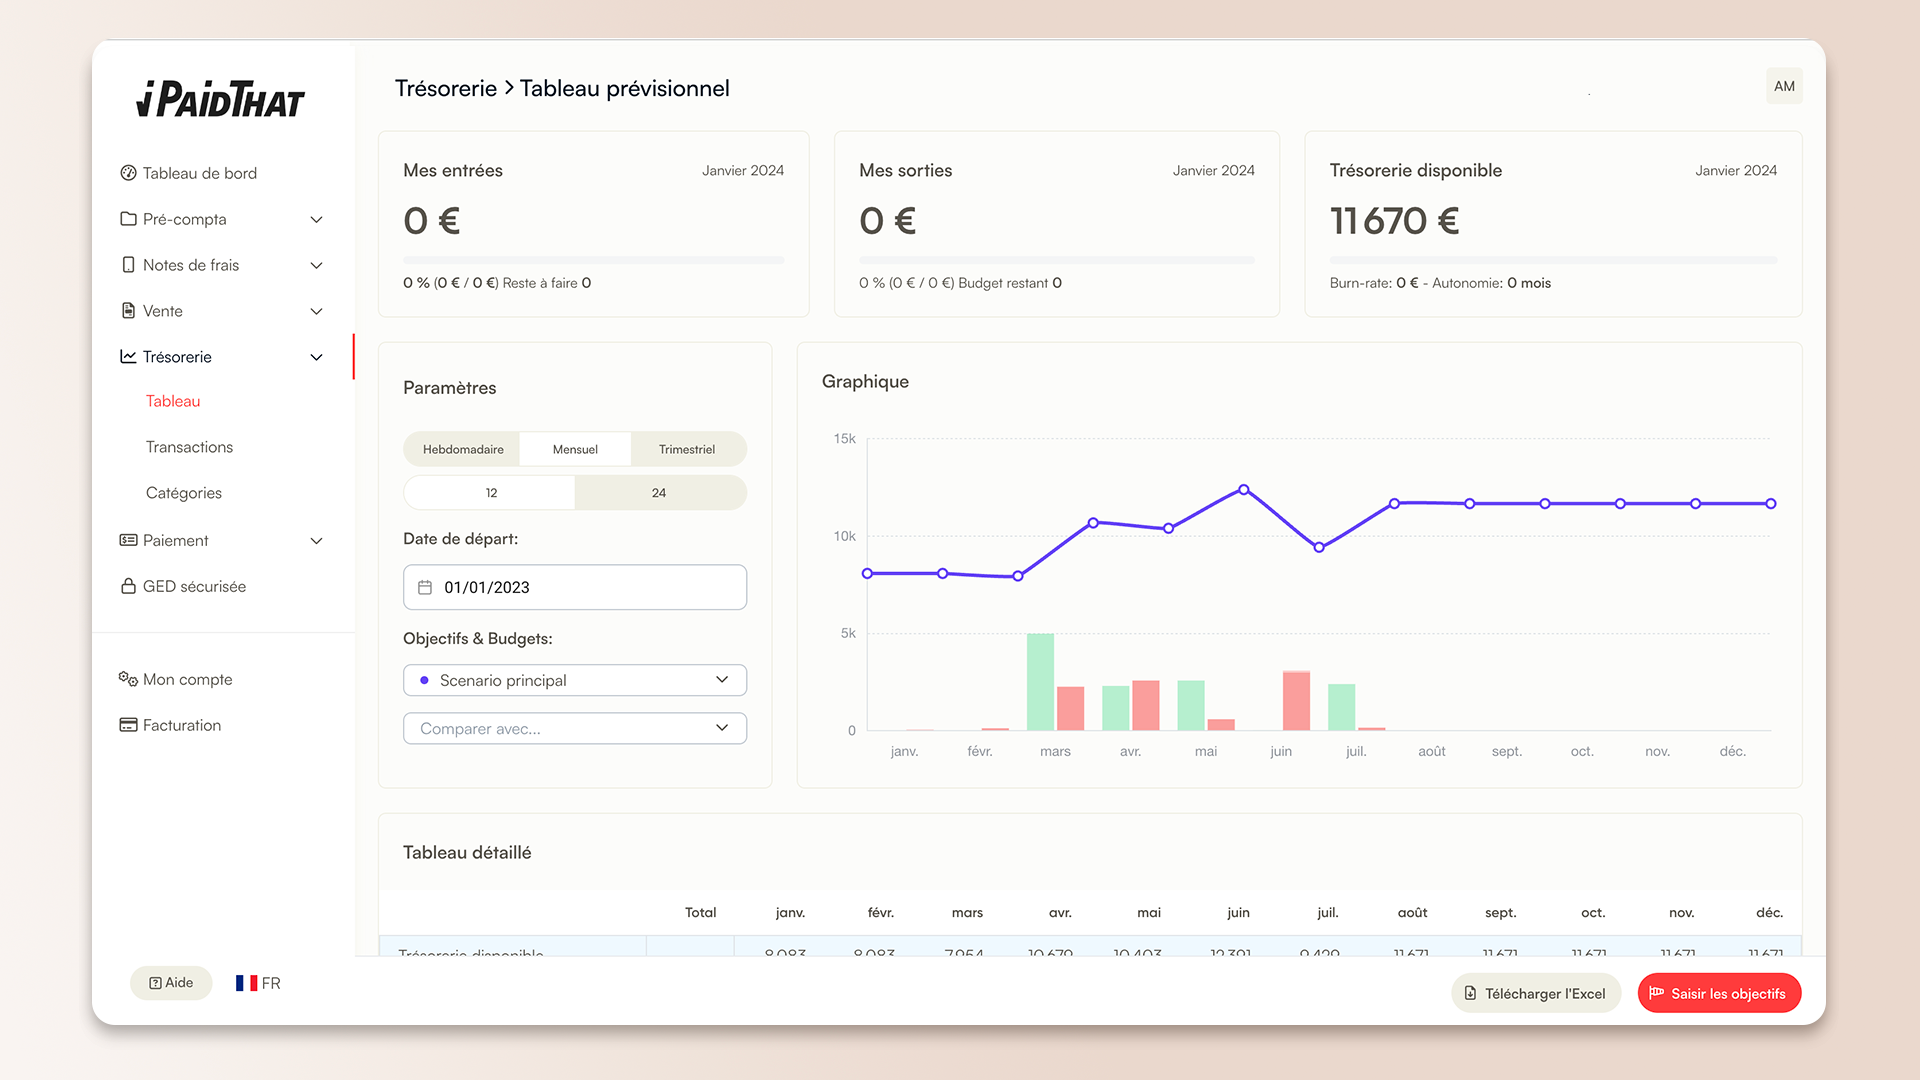
Task: Click the Mon compte gears icon
Action: pyautogui.click(x=128, y=679)
